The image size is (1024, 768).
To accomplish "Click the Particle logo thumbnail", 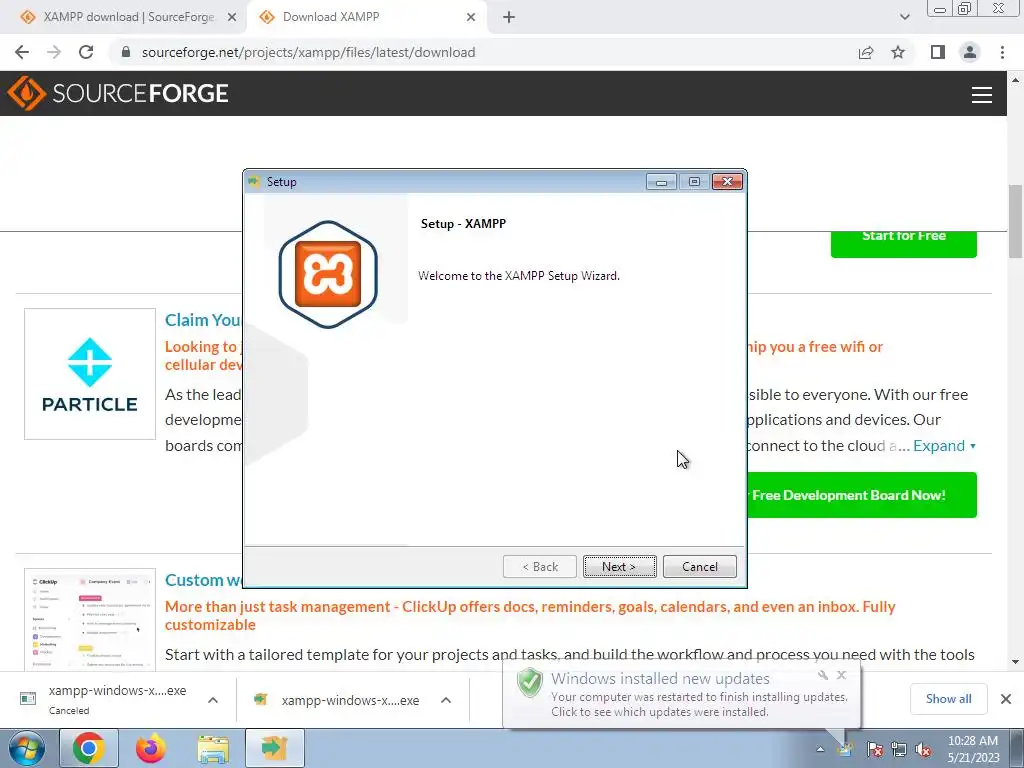I will pyautogui.click(x=90, y=374).
